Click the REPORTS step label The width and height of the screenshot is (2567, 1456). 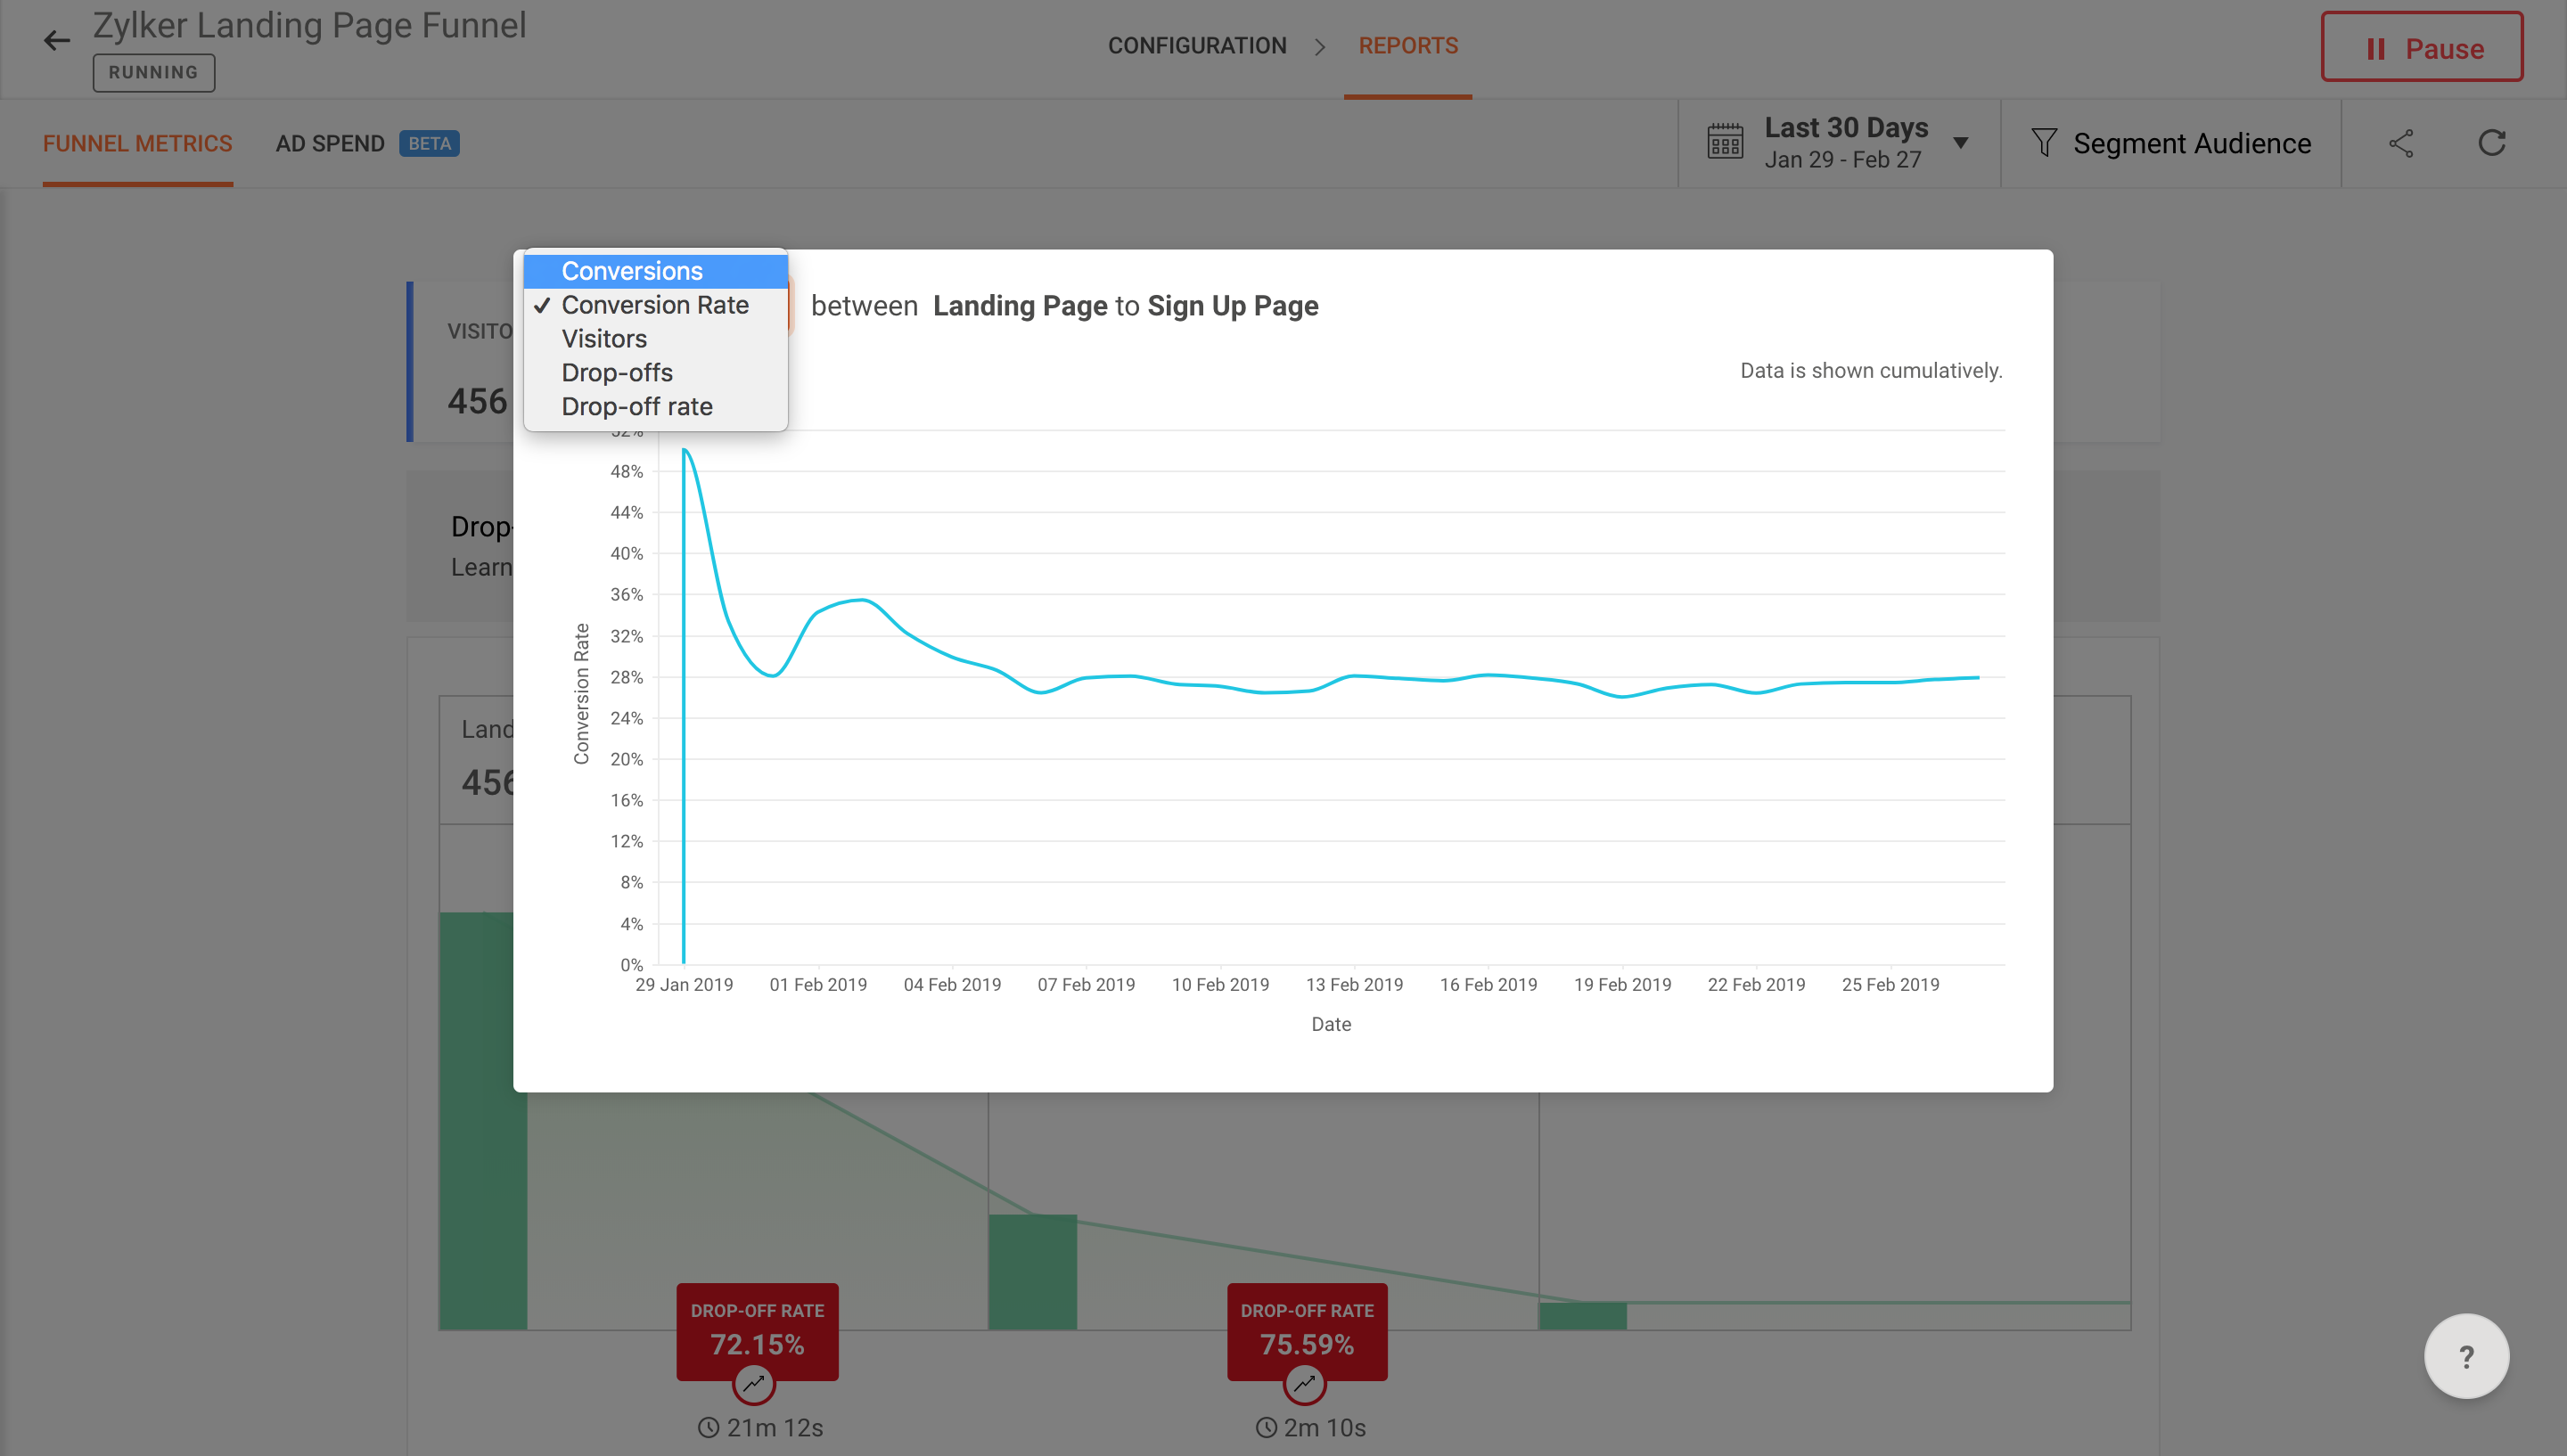click(x=1407, y=46)
